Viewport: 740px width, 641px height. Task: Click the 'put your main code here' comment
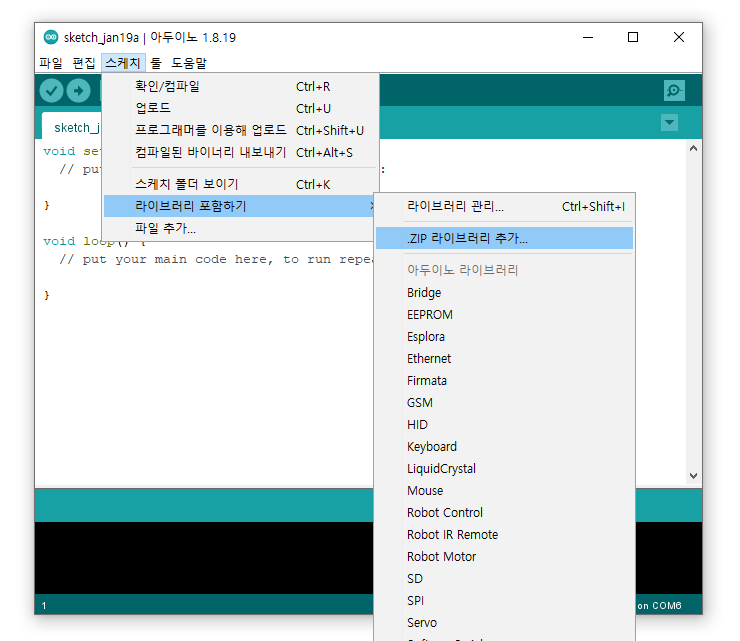point(216,260)
